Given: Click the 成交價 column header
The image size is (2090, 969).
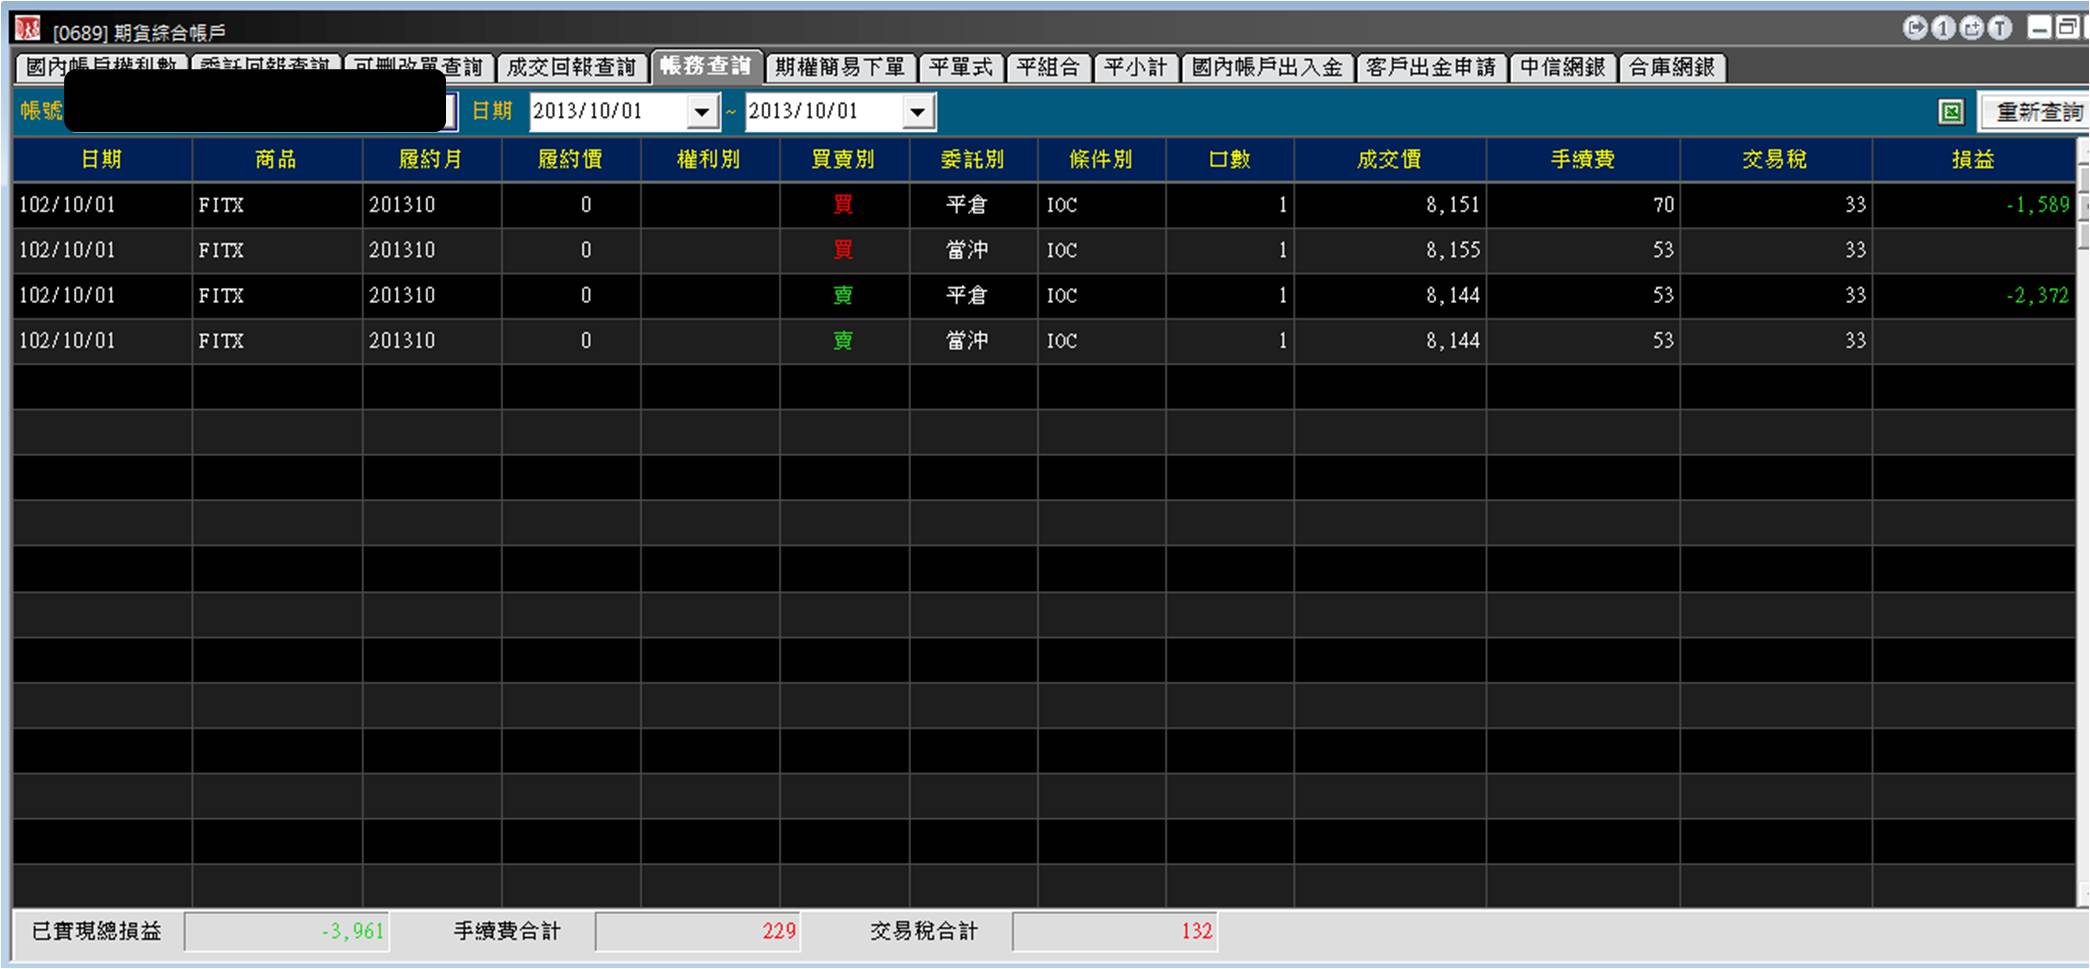Looking at the screenshot, I should 1390,159.
